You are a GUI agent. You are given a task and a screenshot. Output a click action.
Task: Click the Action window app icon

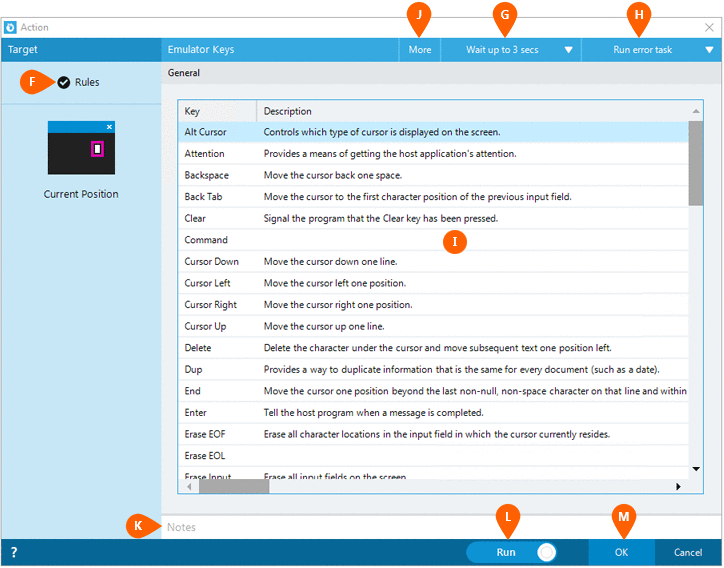[x=10, y=27]
